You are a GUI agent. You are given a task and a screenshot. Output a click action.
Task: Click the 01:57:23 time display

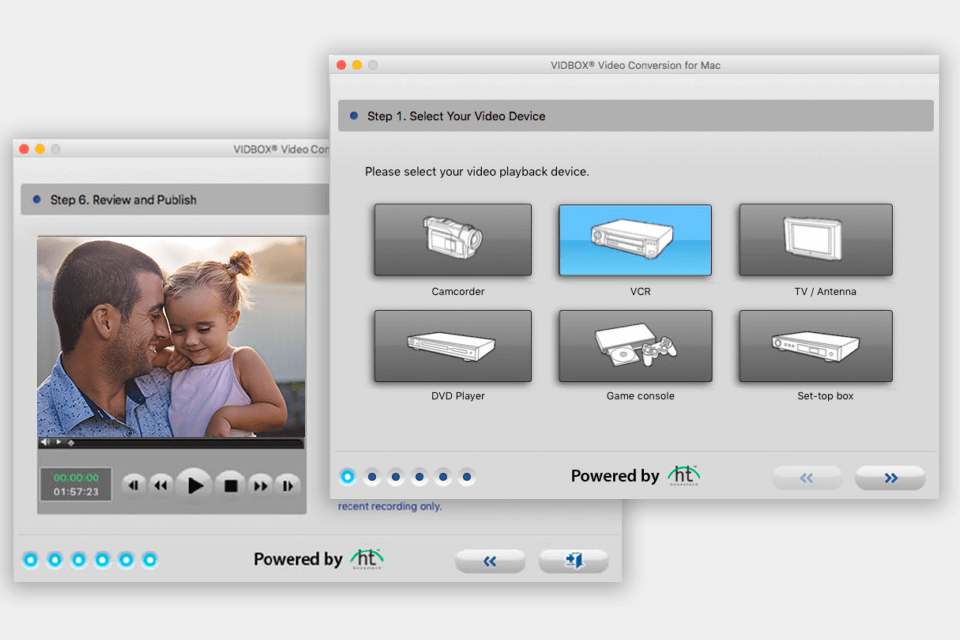tap(76, 492)
